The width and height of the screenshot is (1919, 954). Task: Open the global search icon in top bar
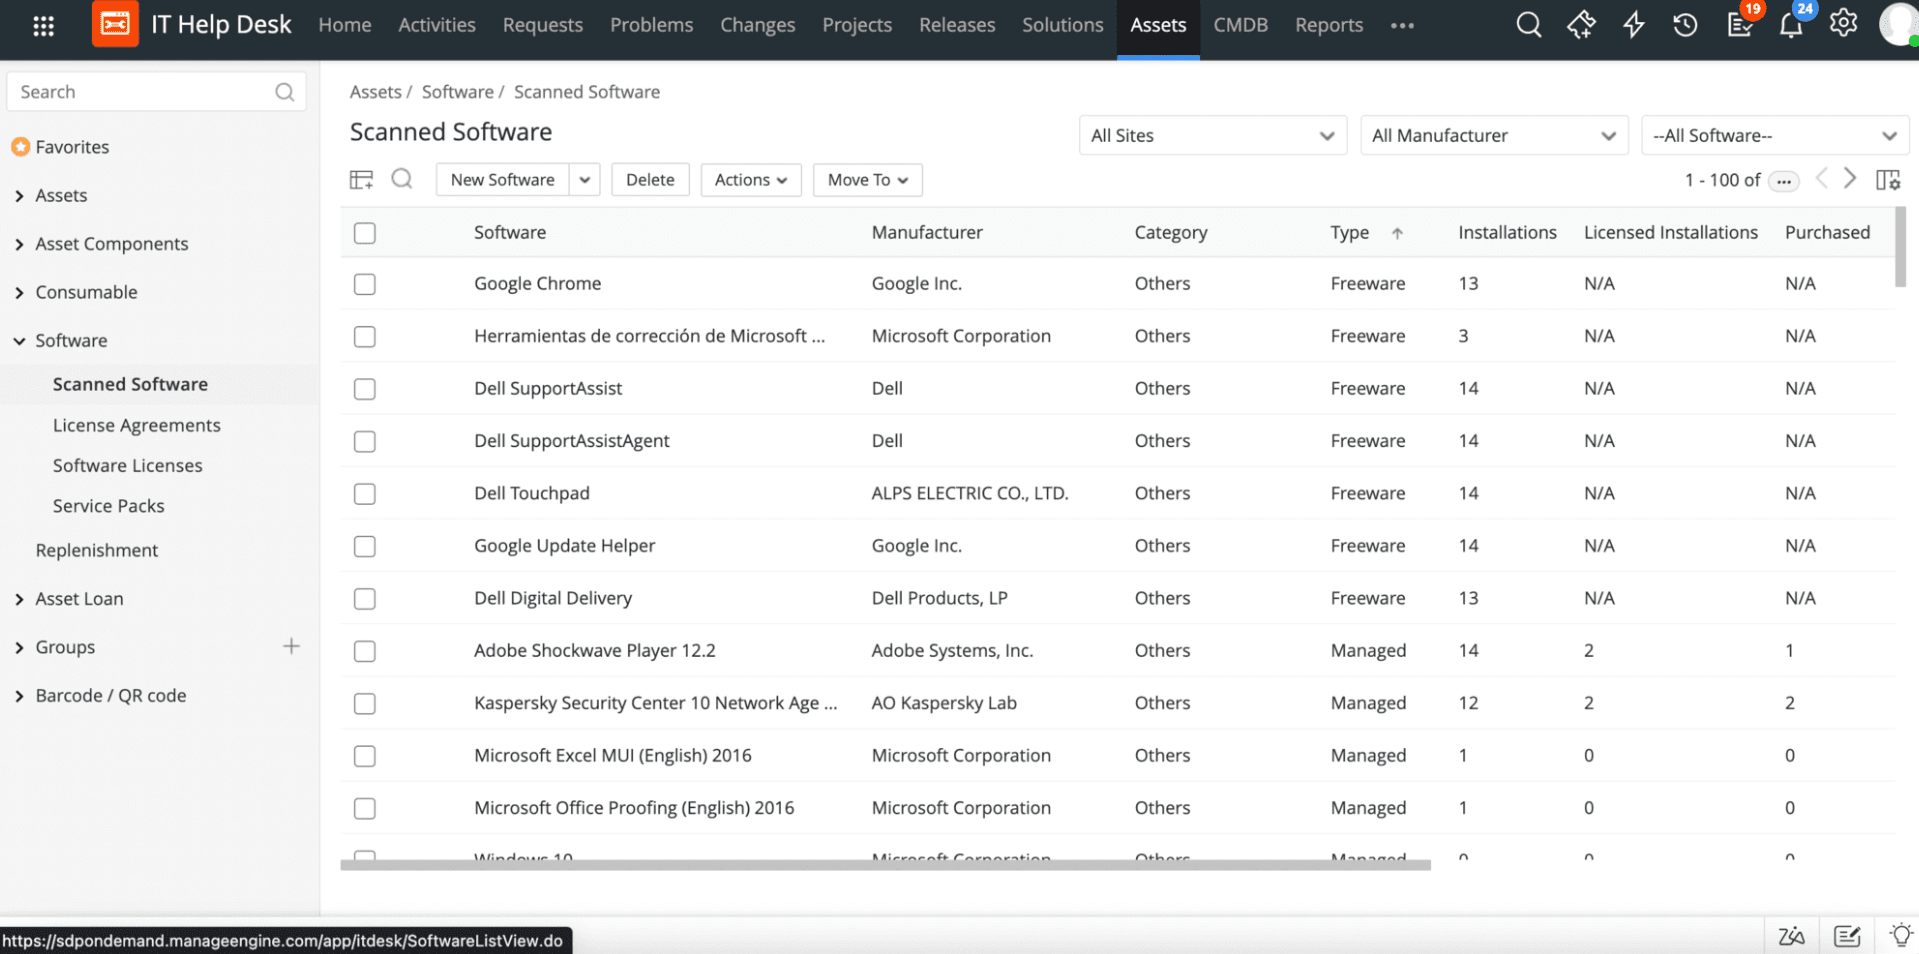coord(1529,25)
